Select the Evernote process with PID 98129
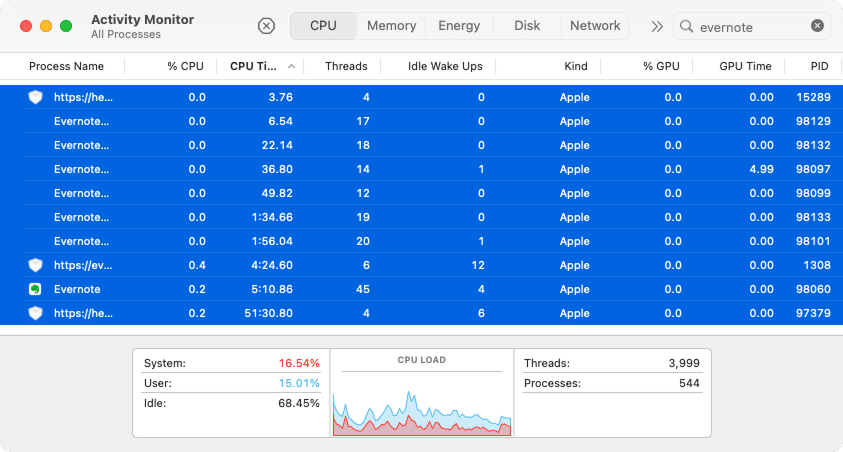The height and width of the screenshot is (452, 843). pos(422,121)
